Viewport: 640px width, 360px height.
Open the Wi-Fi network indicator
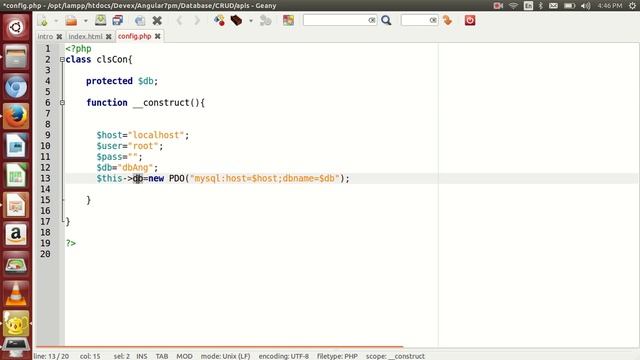[x=513, y=6]
